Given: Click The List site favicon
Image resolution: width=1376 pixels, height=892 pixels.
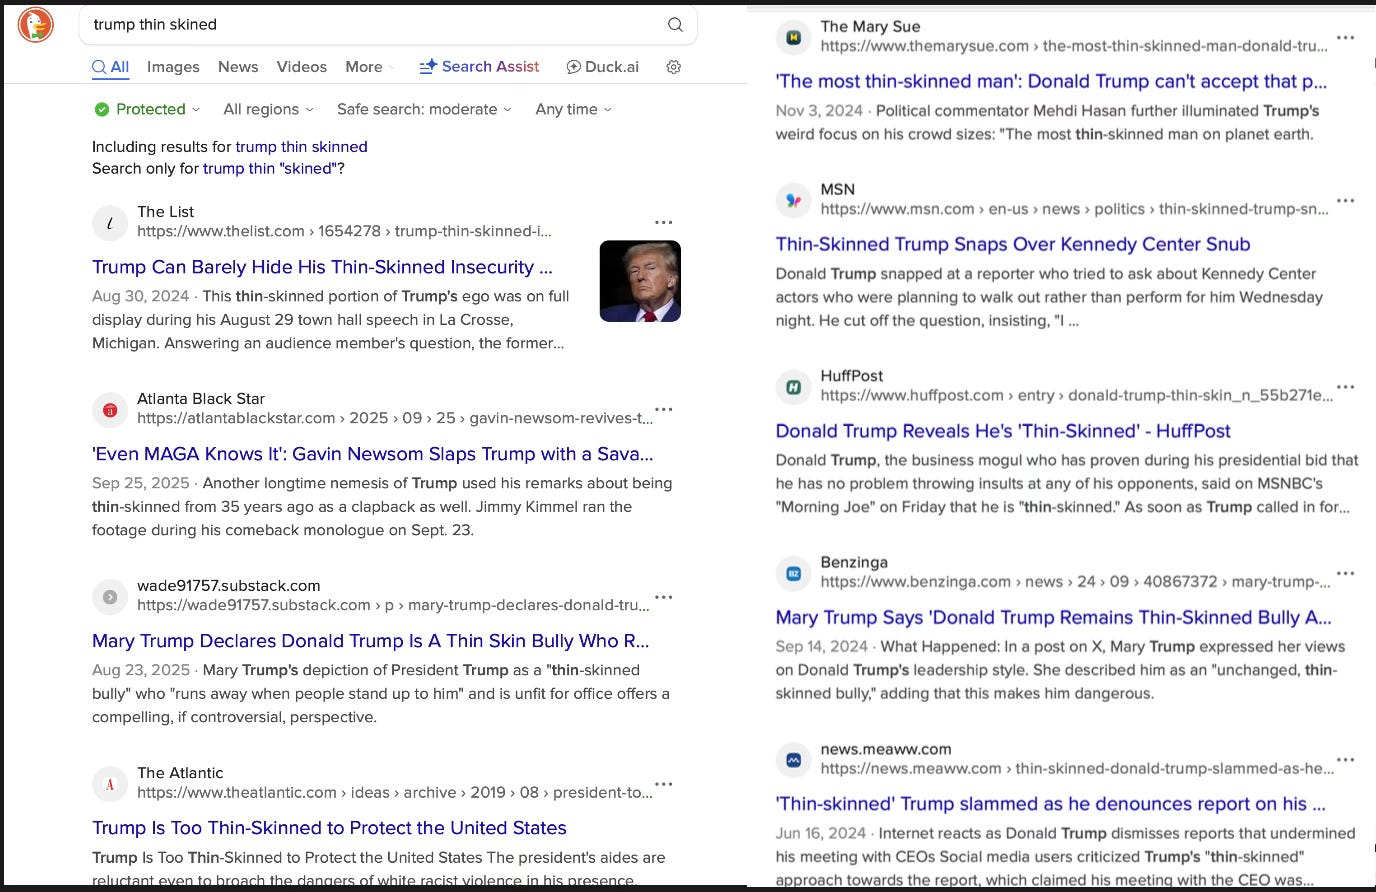Looking at the screenshot, I should coord(110,223).
